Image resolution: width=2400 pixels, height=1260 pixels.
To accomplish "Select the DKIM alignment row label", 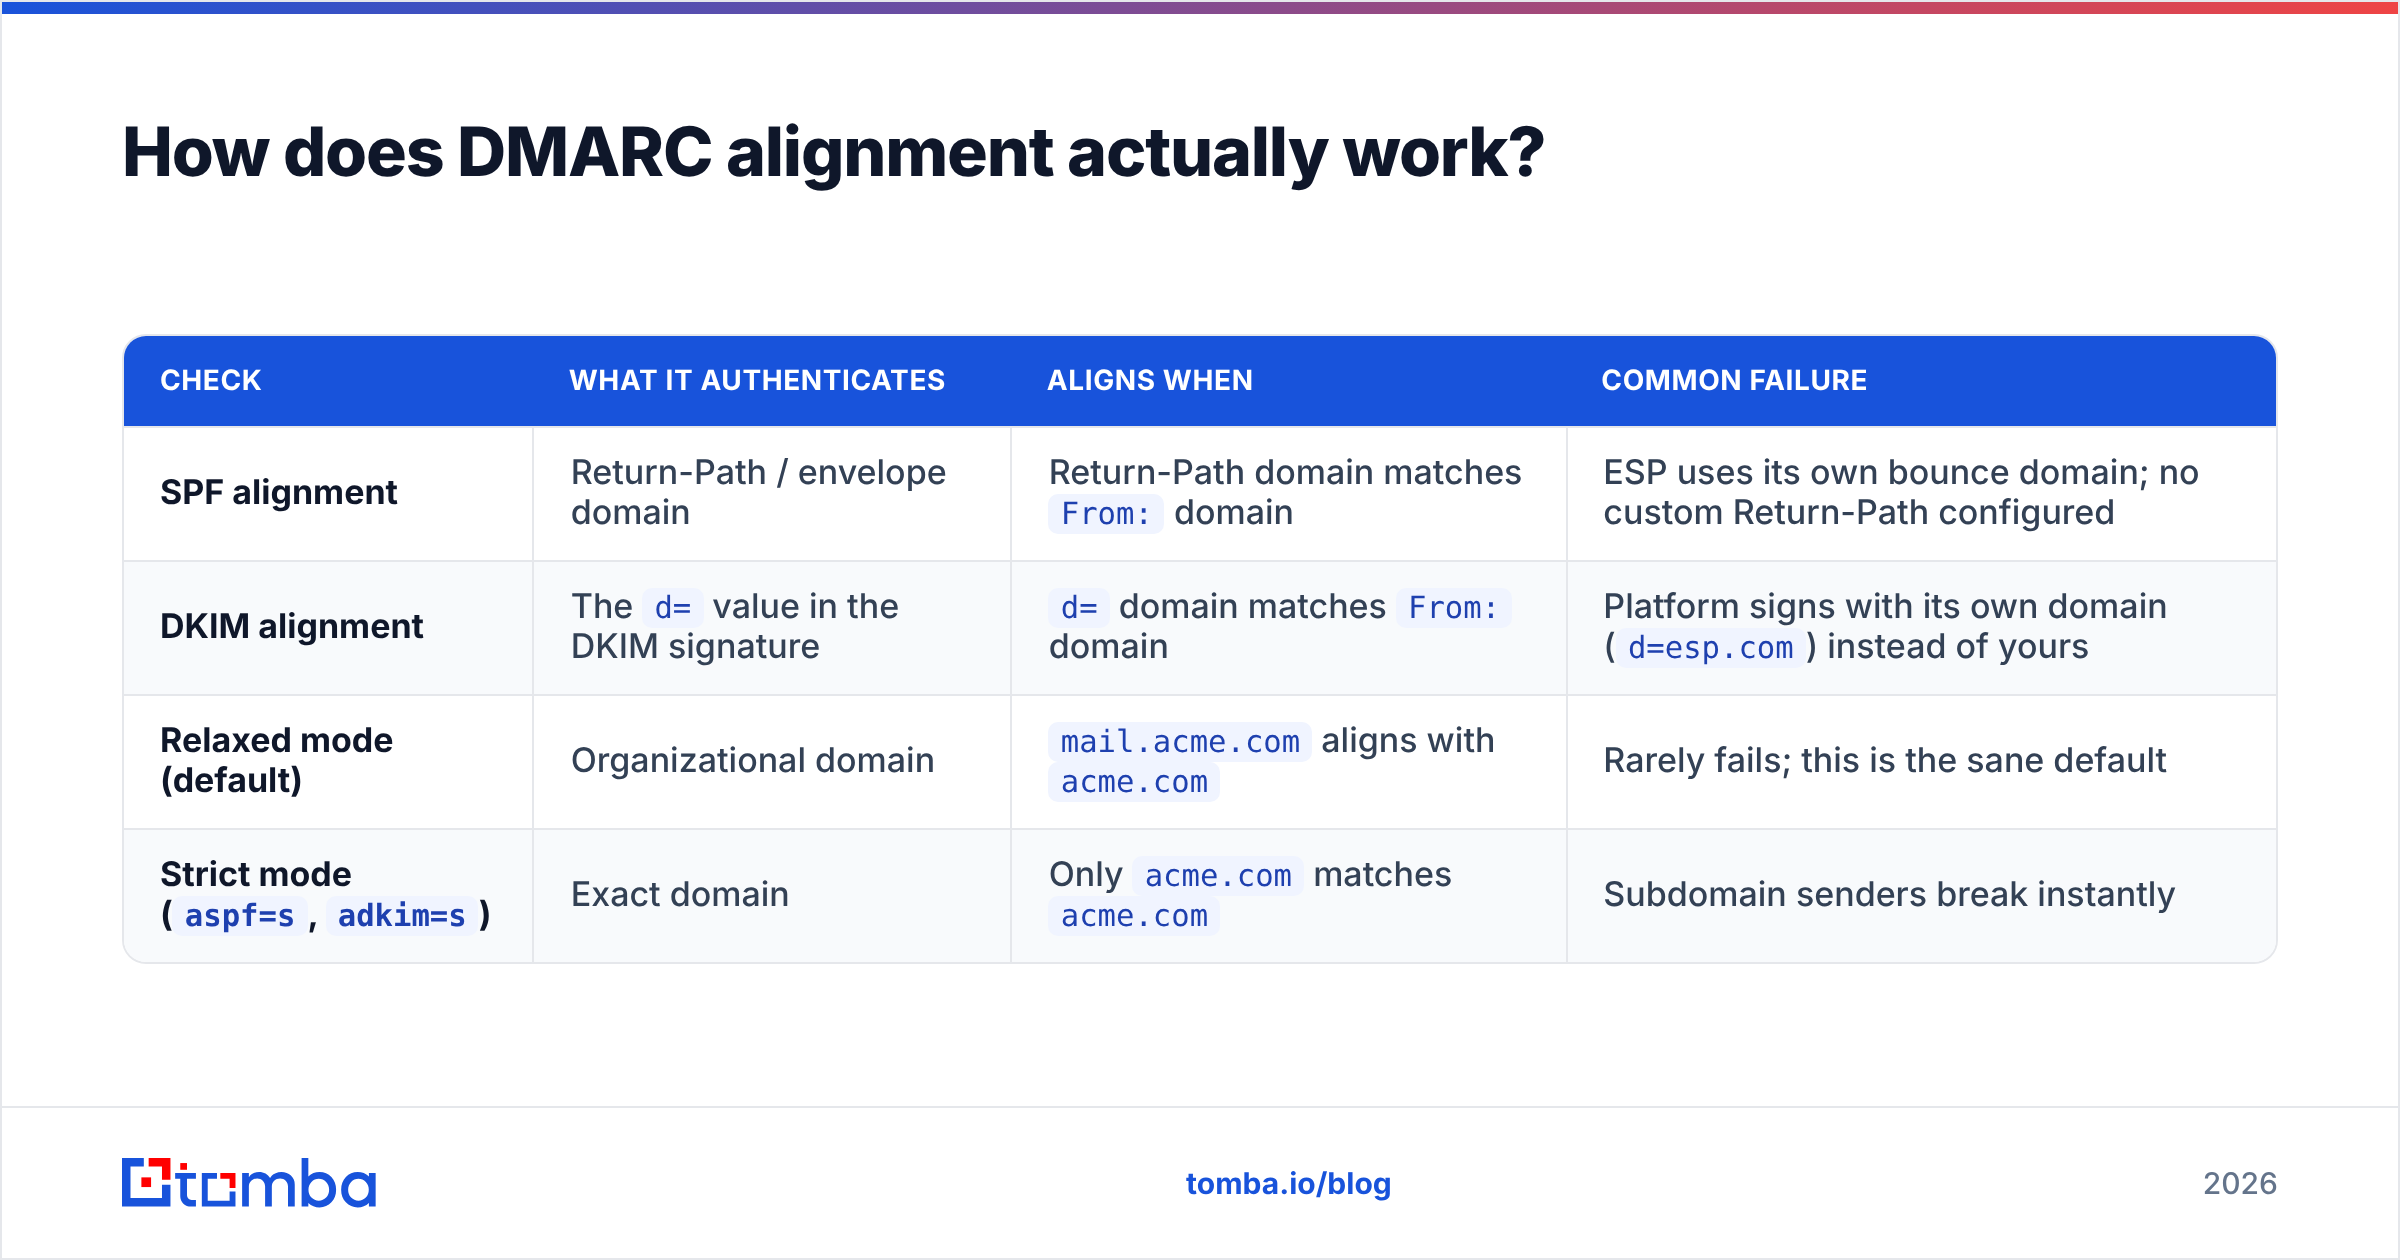I will point(292,627).
